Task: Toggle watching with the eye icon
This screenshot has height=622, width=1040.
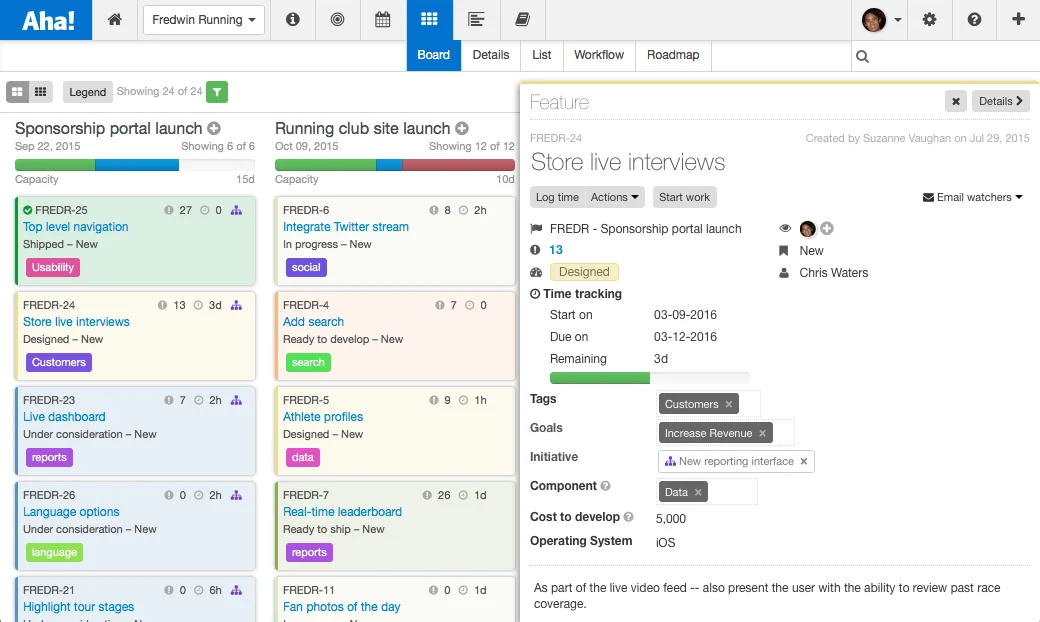Action: point(785,228)
